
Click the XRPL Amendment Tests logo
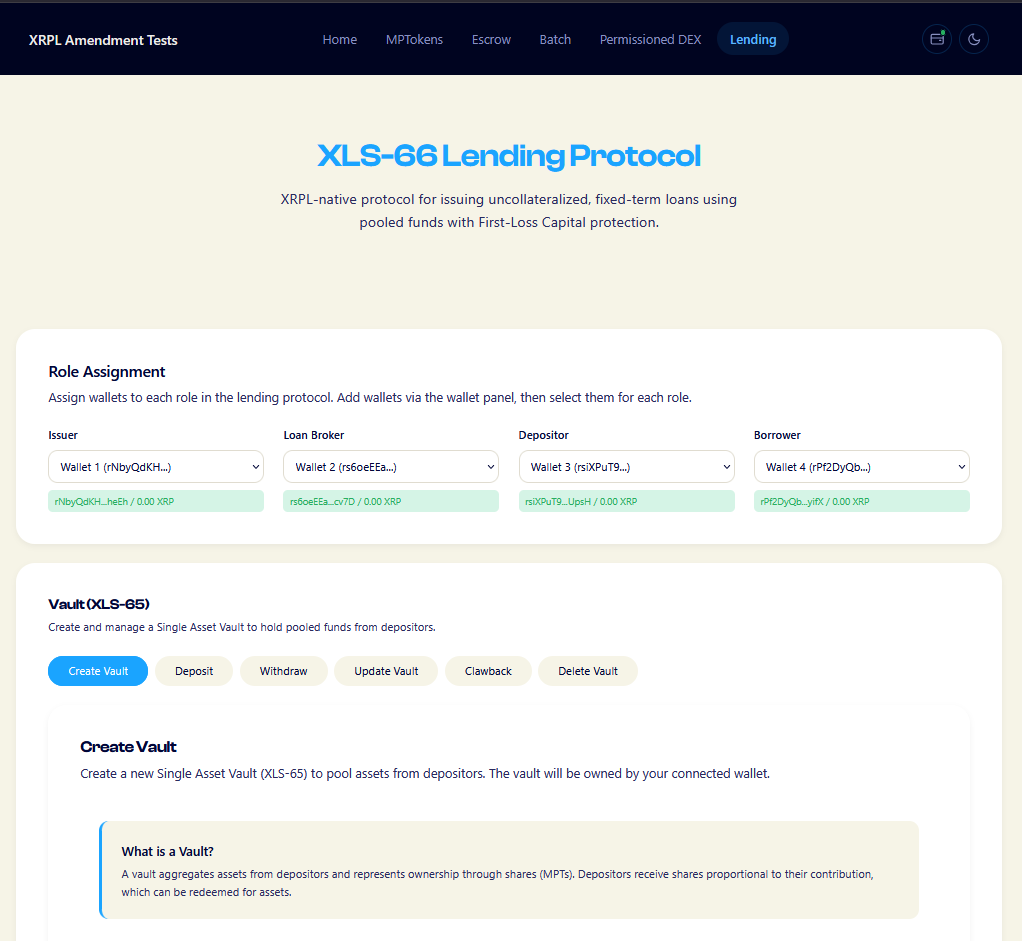pos(103,40)
